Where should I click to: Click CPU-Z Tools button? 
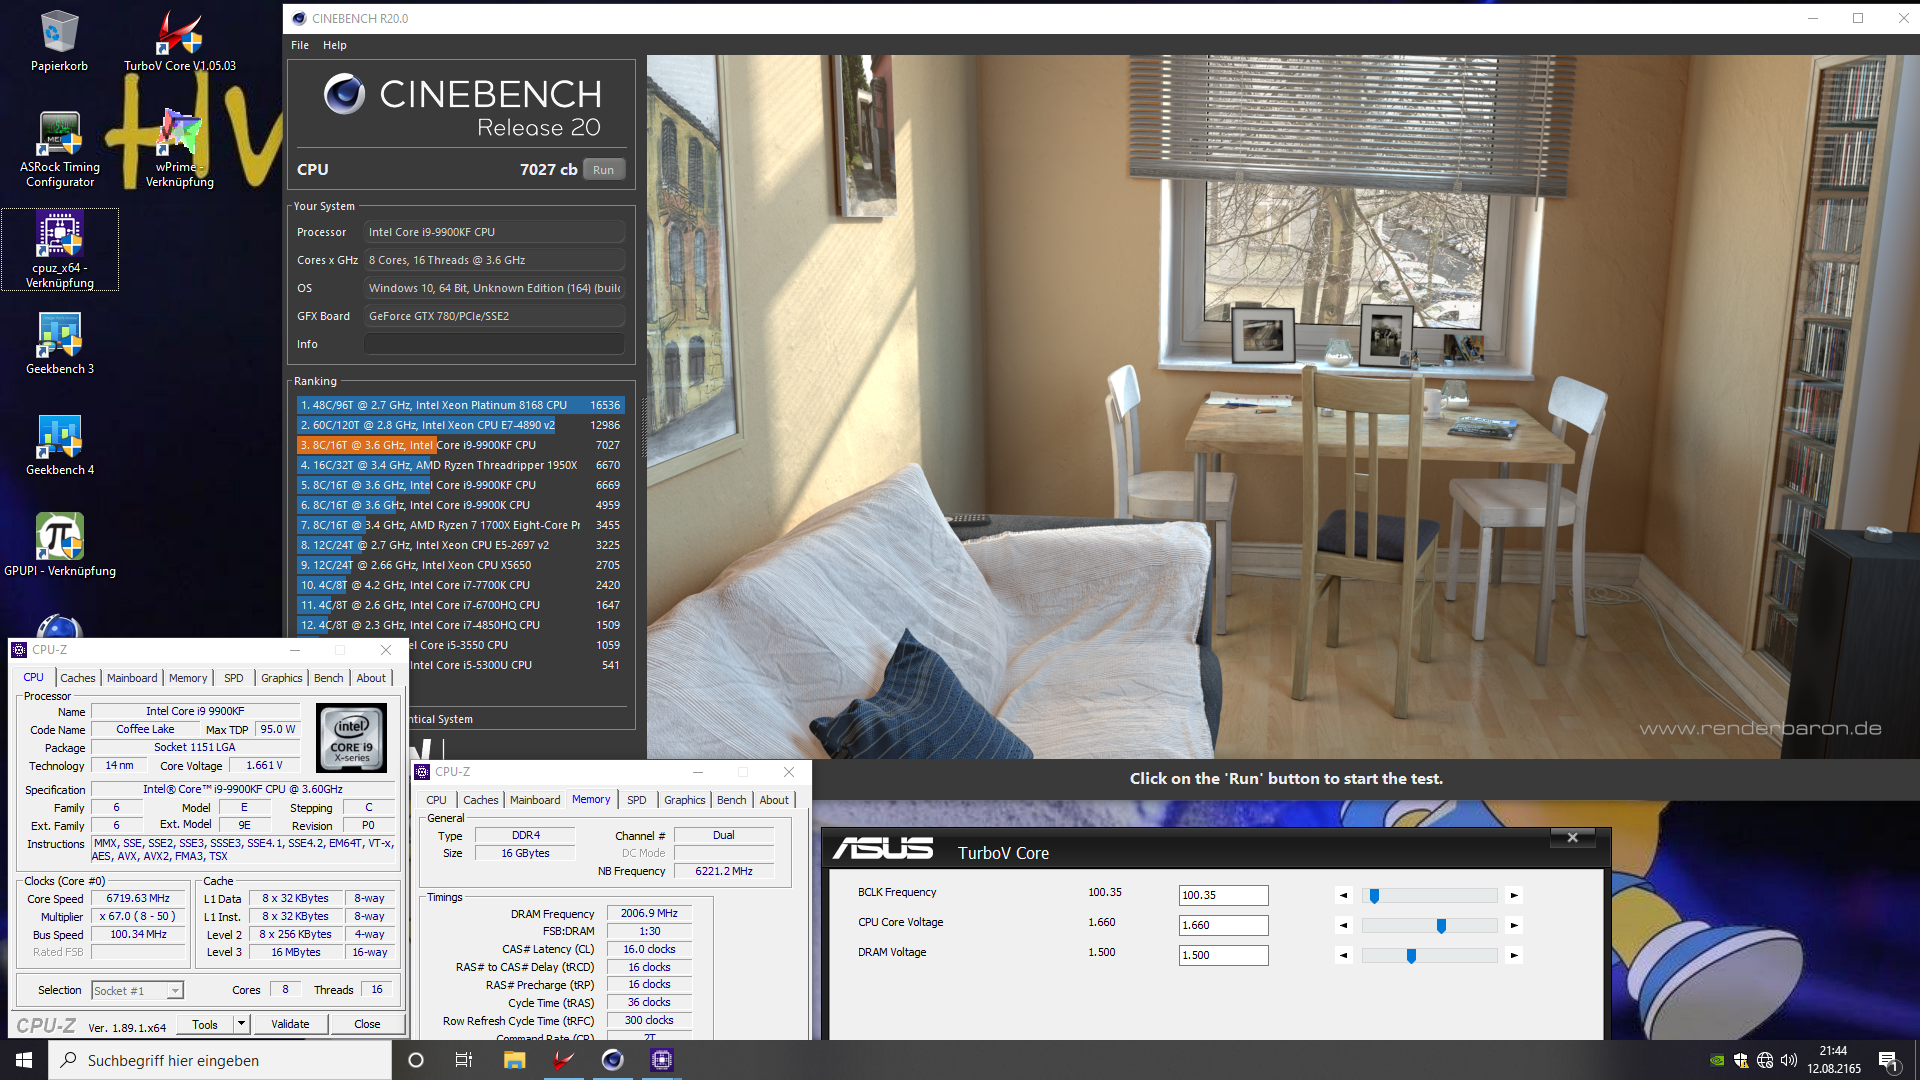(205, 1024)
